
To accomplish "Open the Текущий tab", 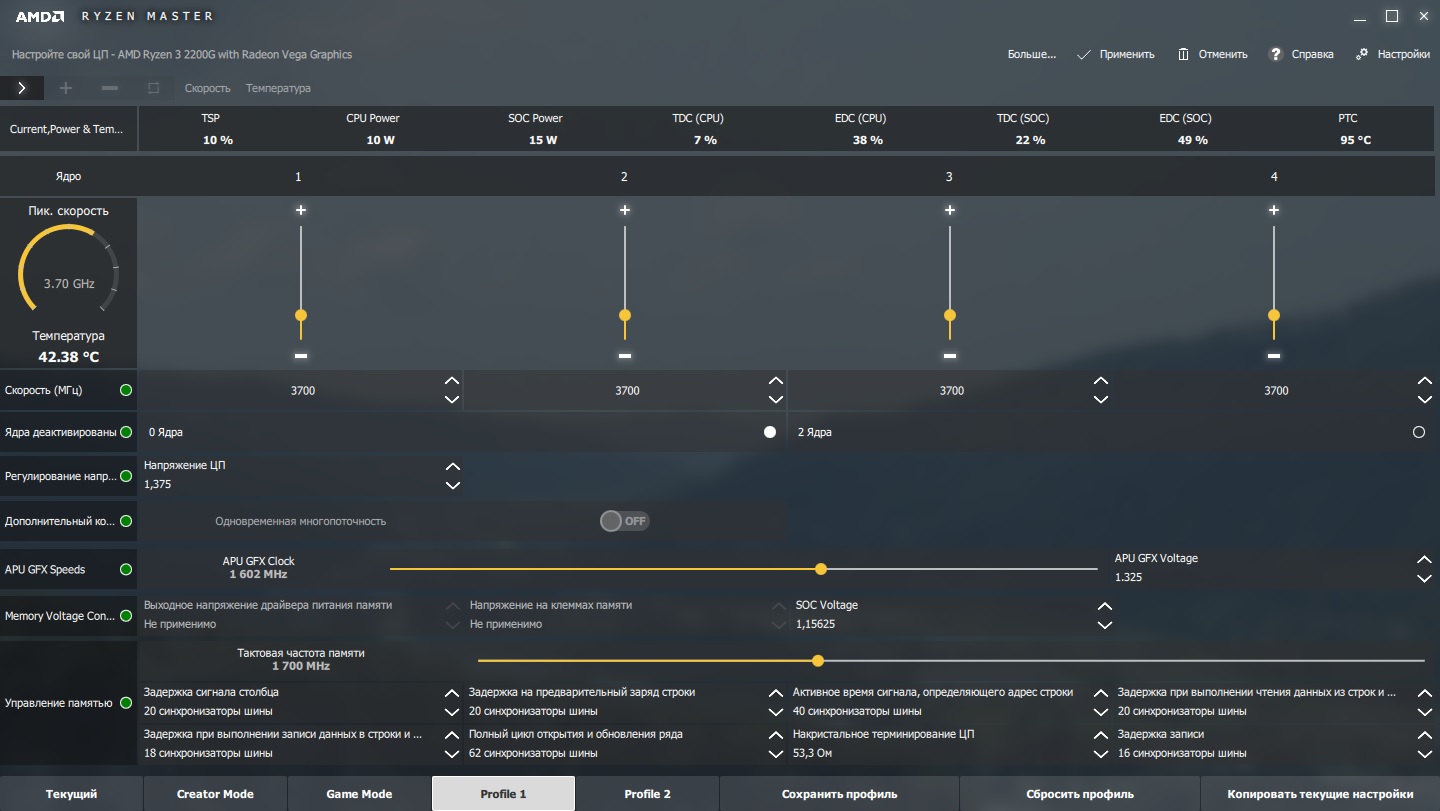I will [x=71, y=794].
